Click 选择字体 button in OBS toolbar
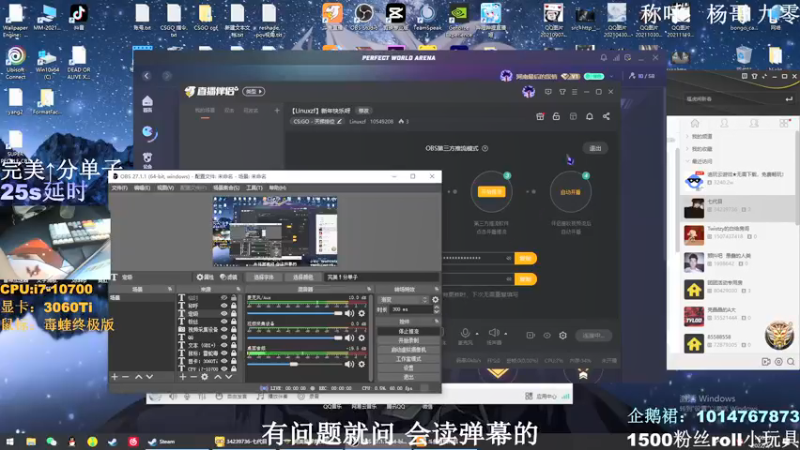This screenshot has height=450, width=800. point(263,277)
